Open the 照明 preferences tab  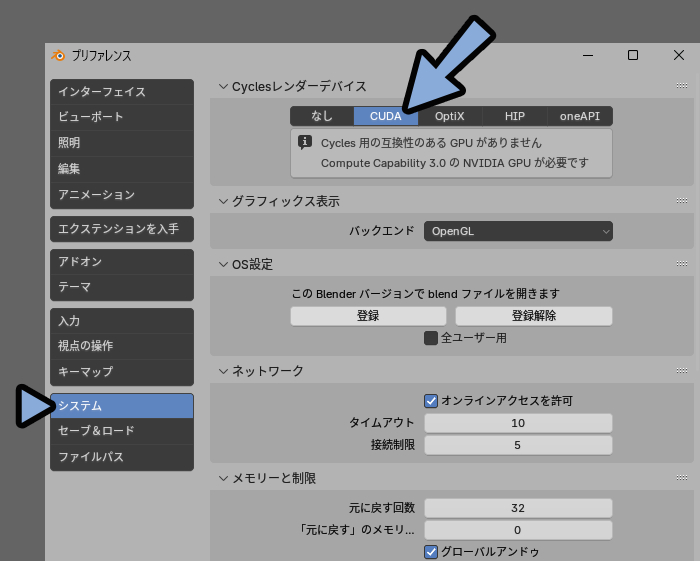pos(122,143)
